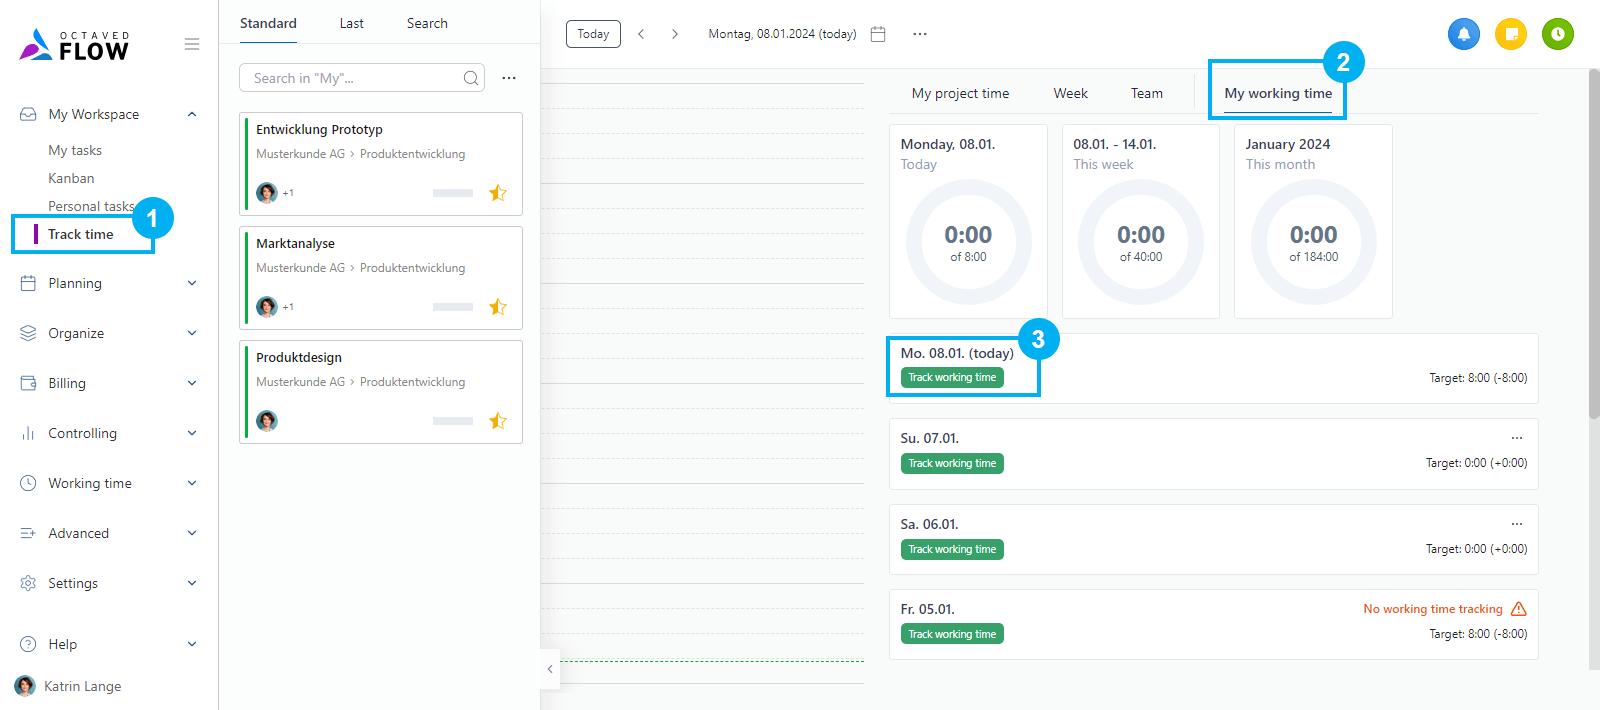Switch to the Search tab
The height and width of the screenshot is (710, 1600).
pos(427,23)
